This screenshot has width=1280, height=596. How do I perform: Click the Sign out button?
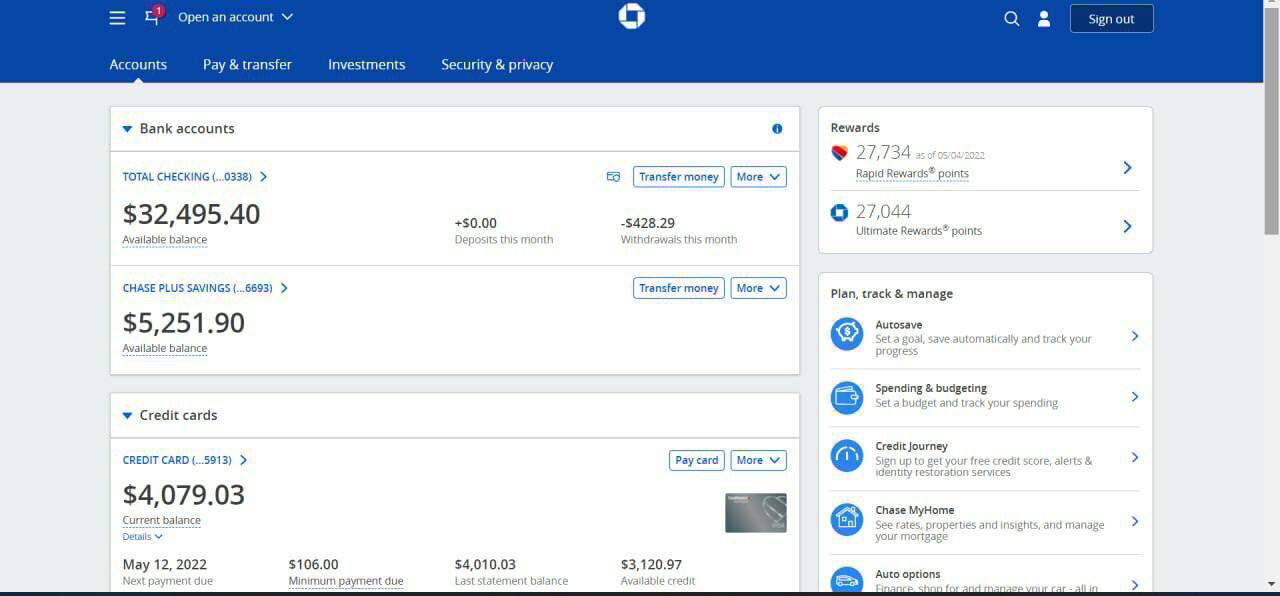[x=1111, y=19]
